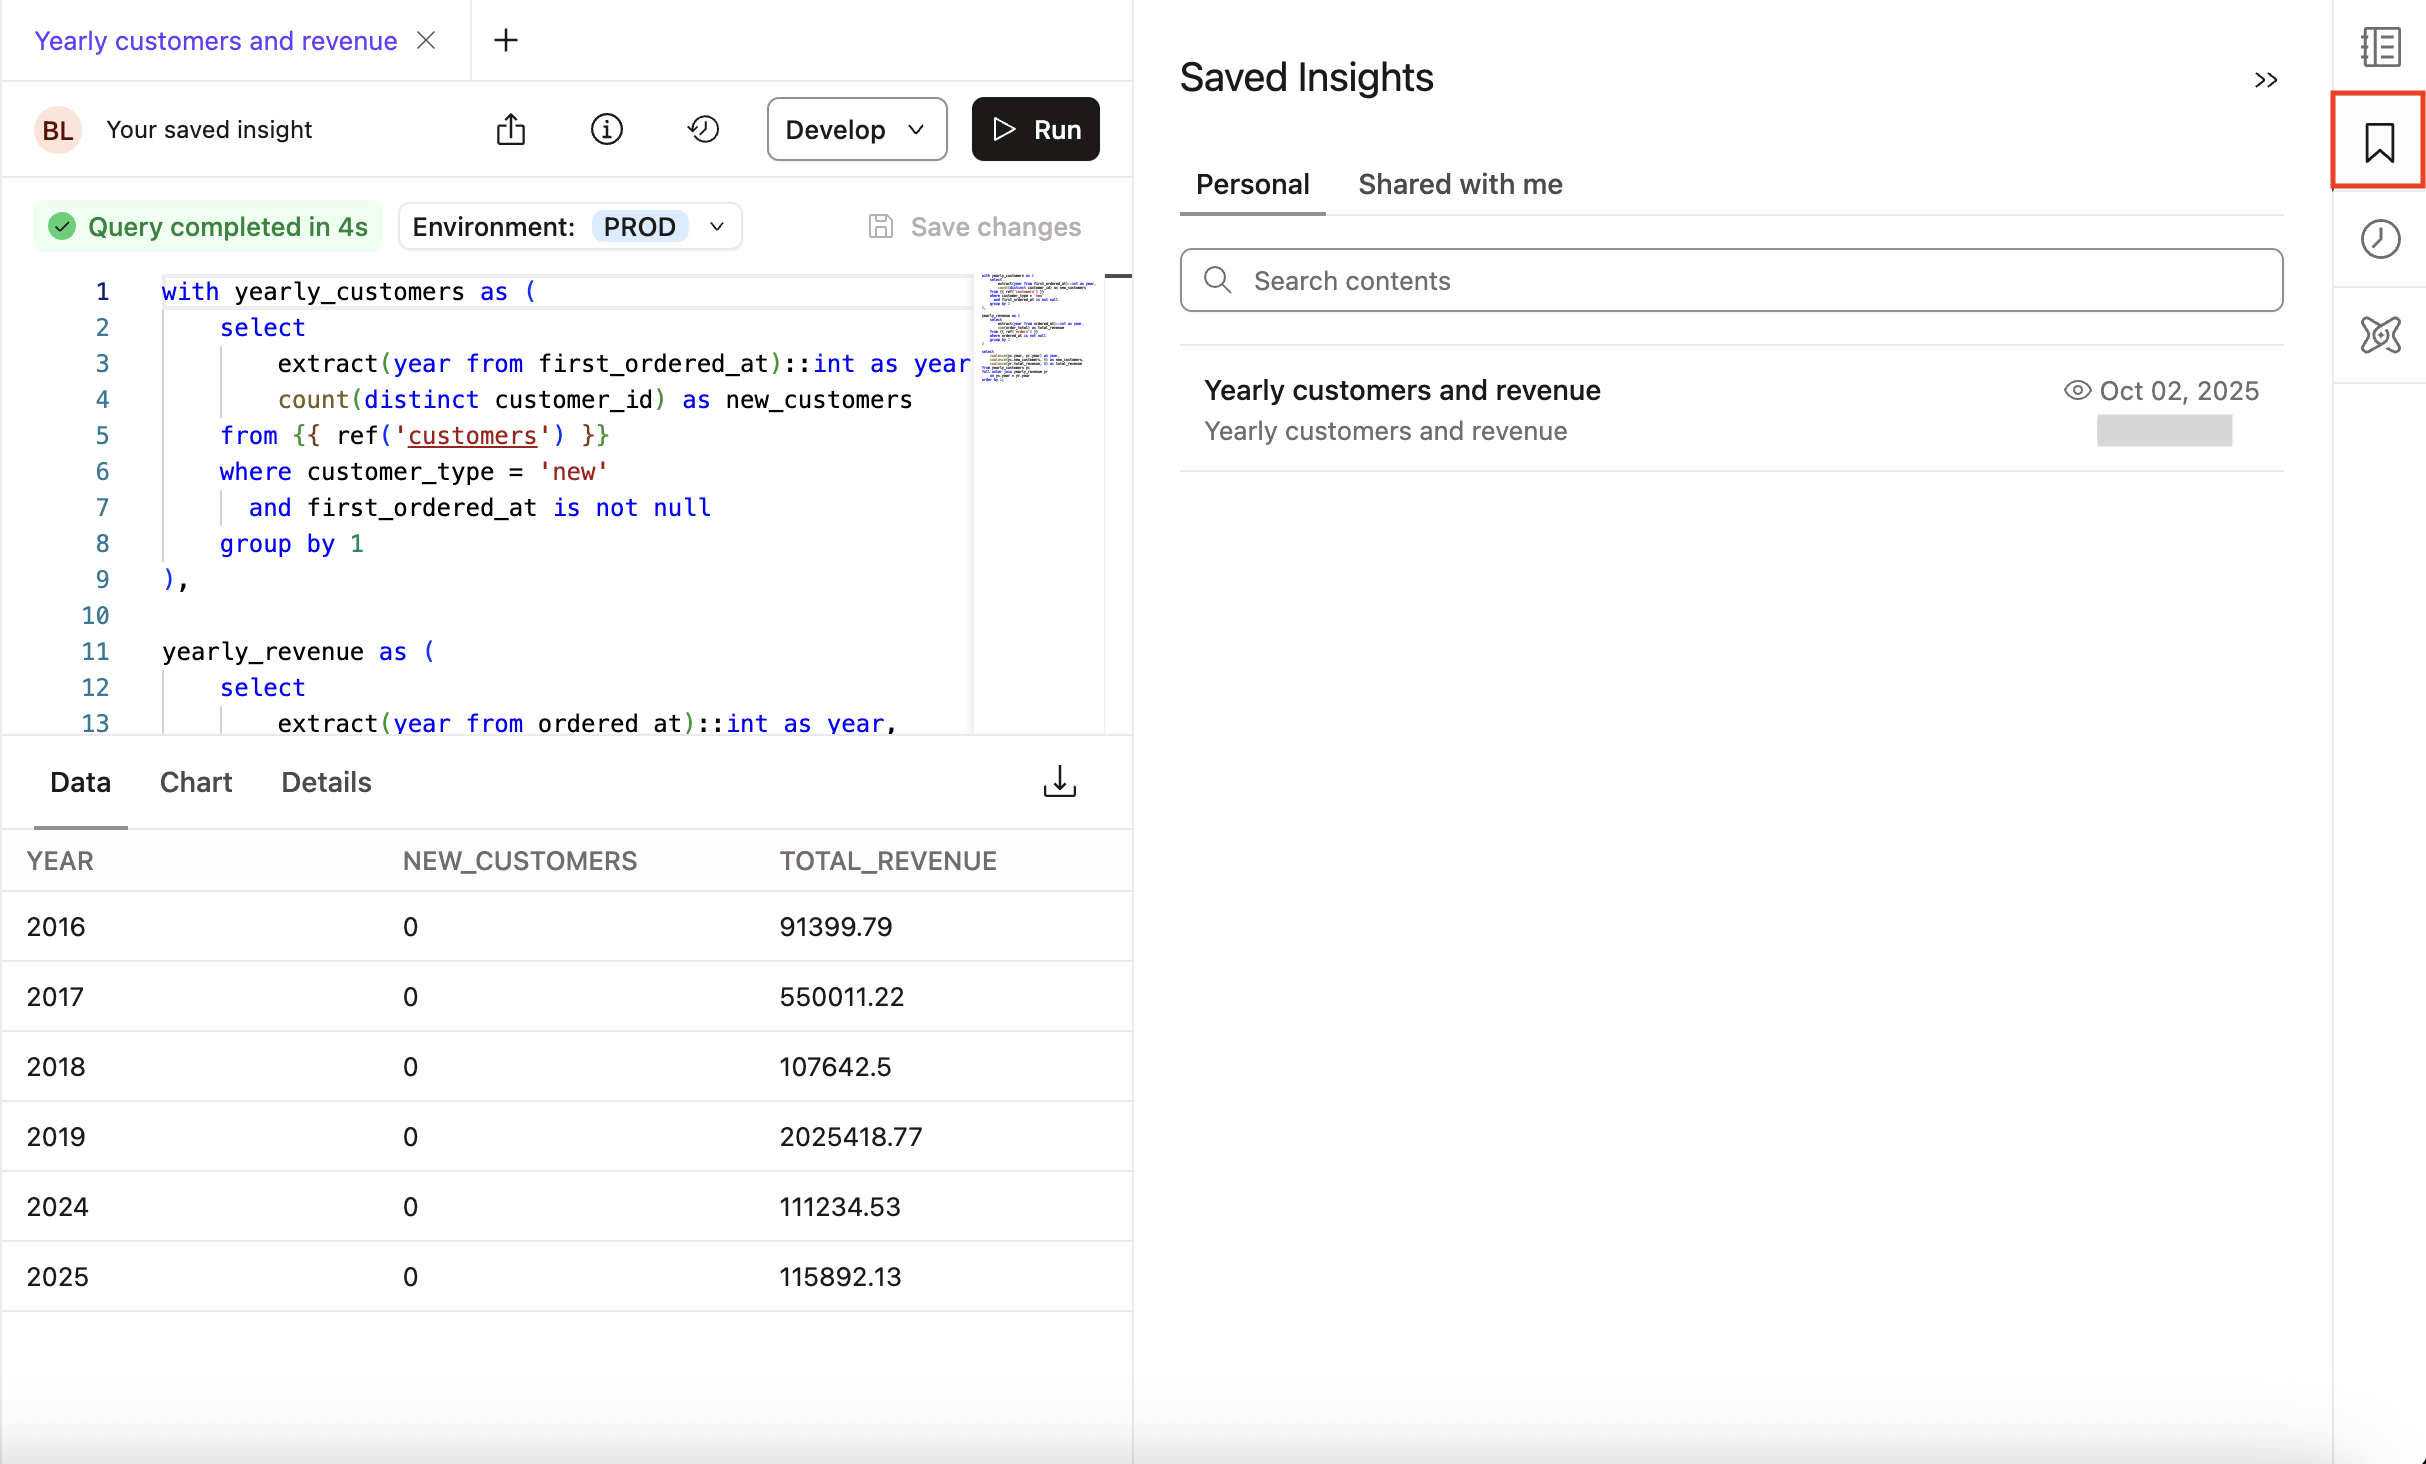Collapse the Saved Insights panel
Image resolution: width=2426 pixels, height=1464 pixels.
[2266, 81]
